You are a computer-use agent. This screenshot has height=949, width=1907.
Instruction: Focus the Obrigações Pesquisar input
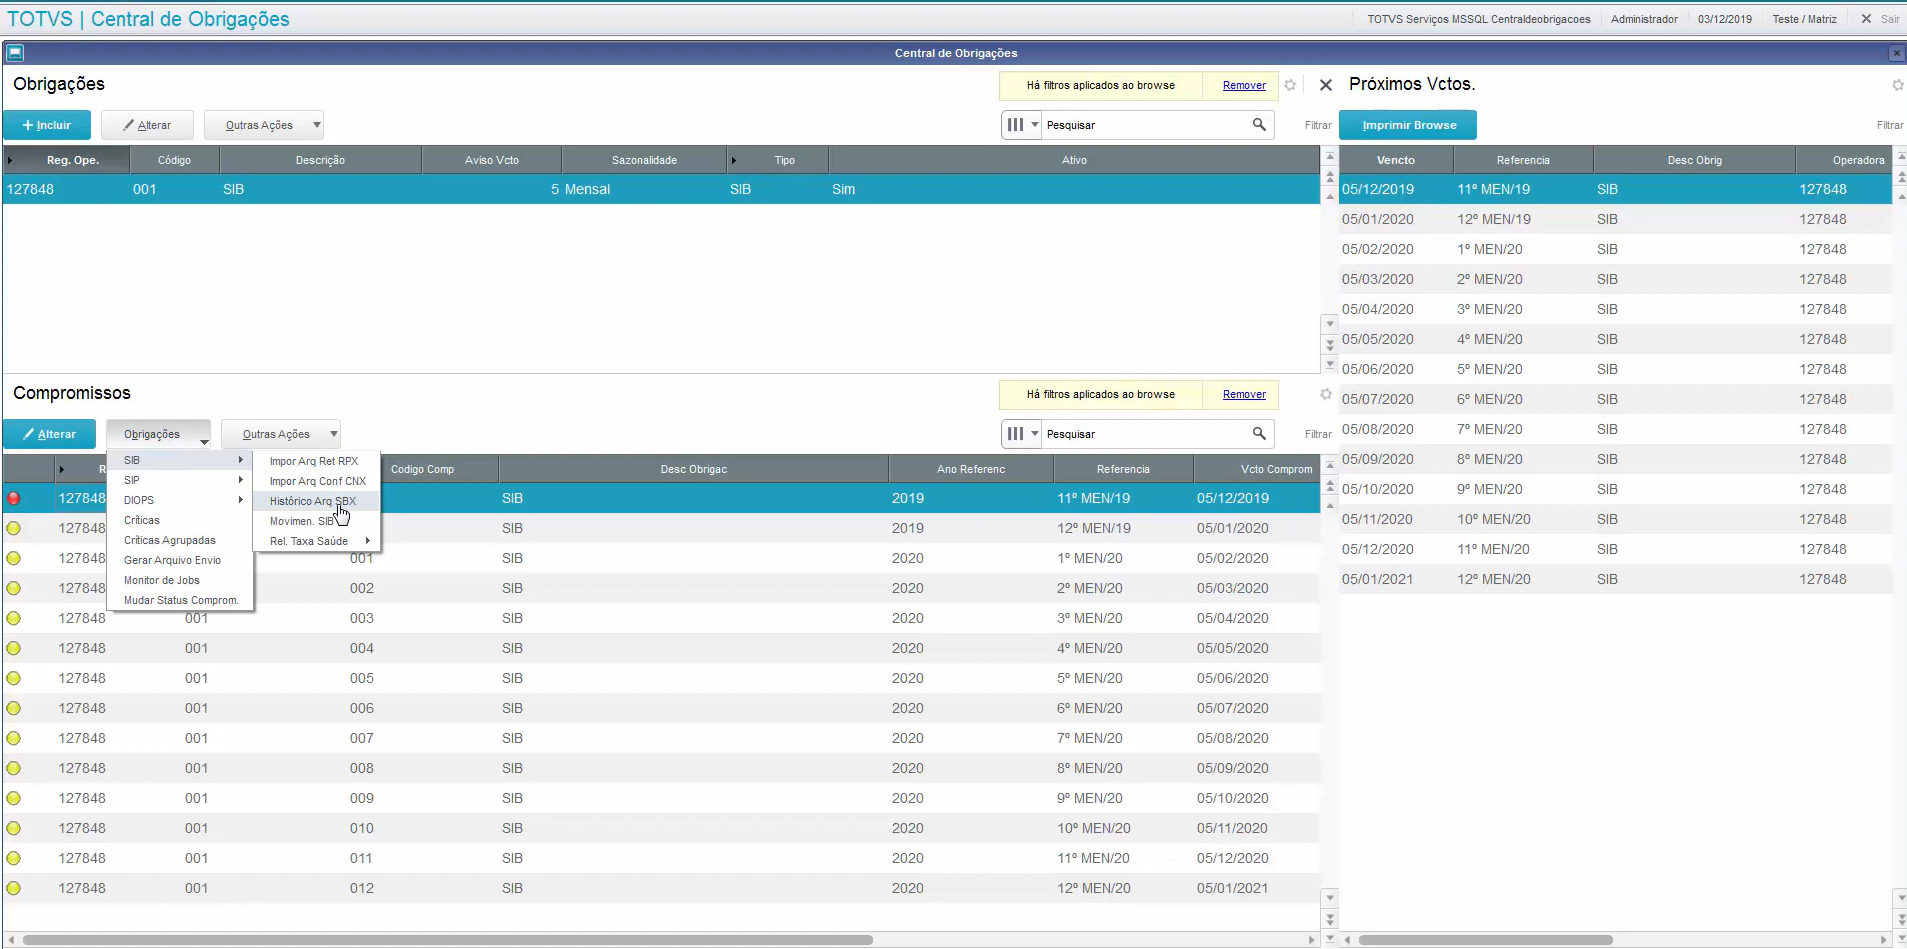tap(1146, 125)
